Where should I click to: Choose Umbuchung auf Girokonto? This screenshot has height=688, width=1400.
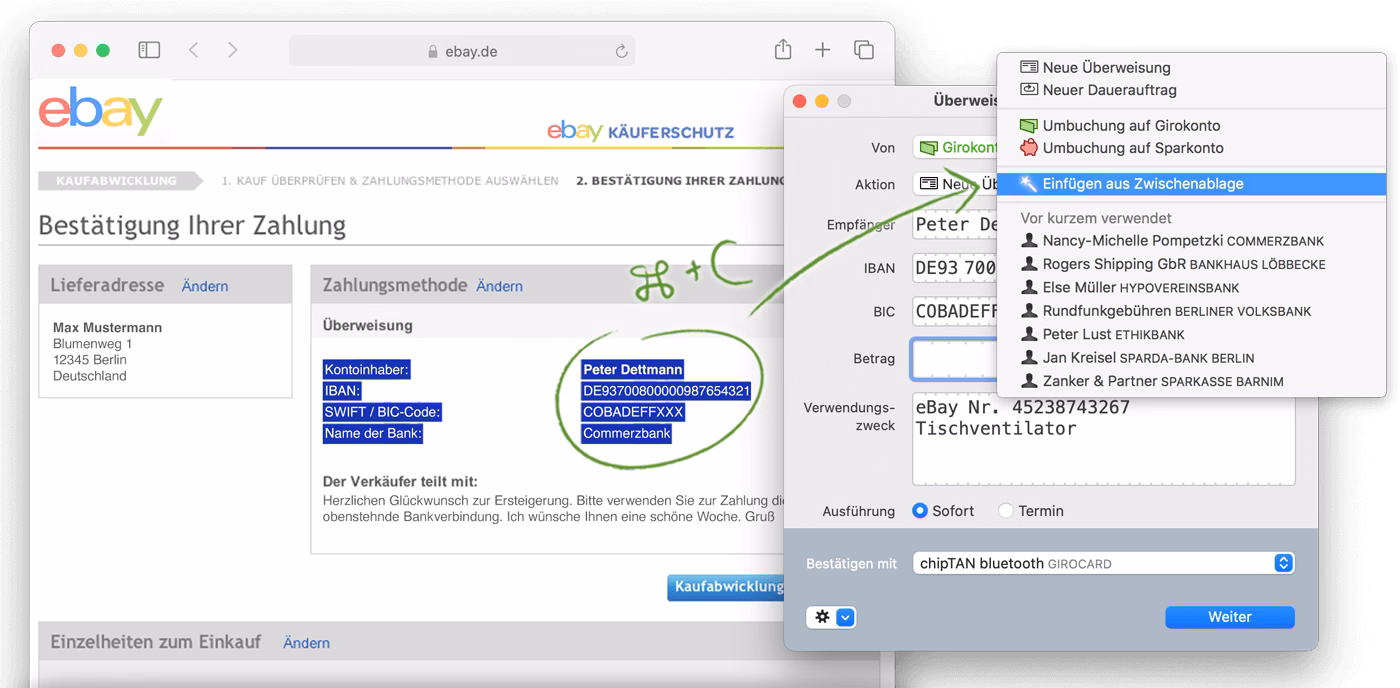(1192, 125)
